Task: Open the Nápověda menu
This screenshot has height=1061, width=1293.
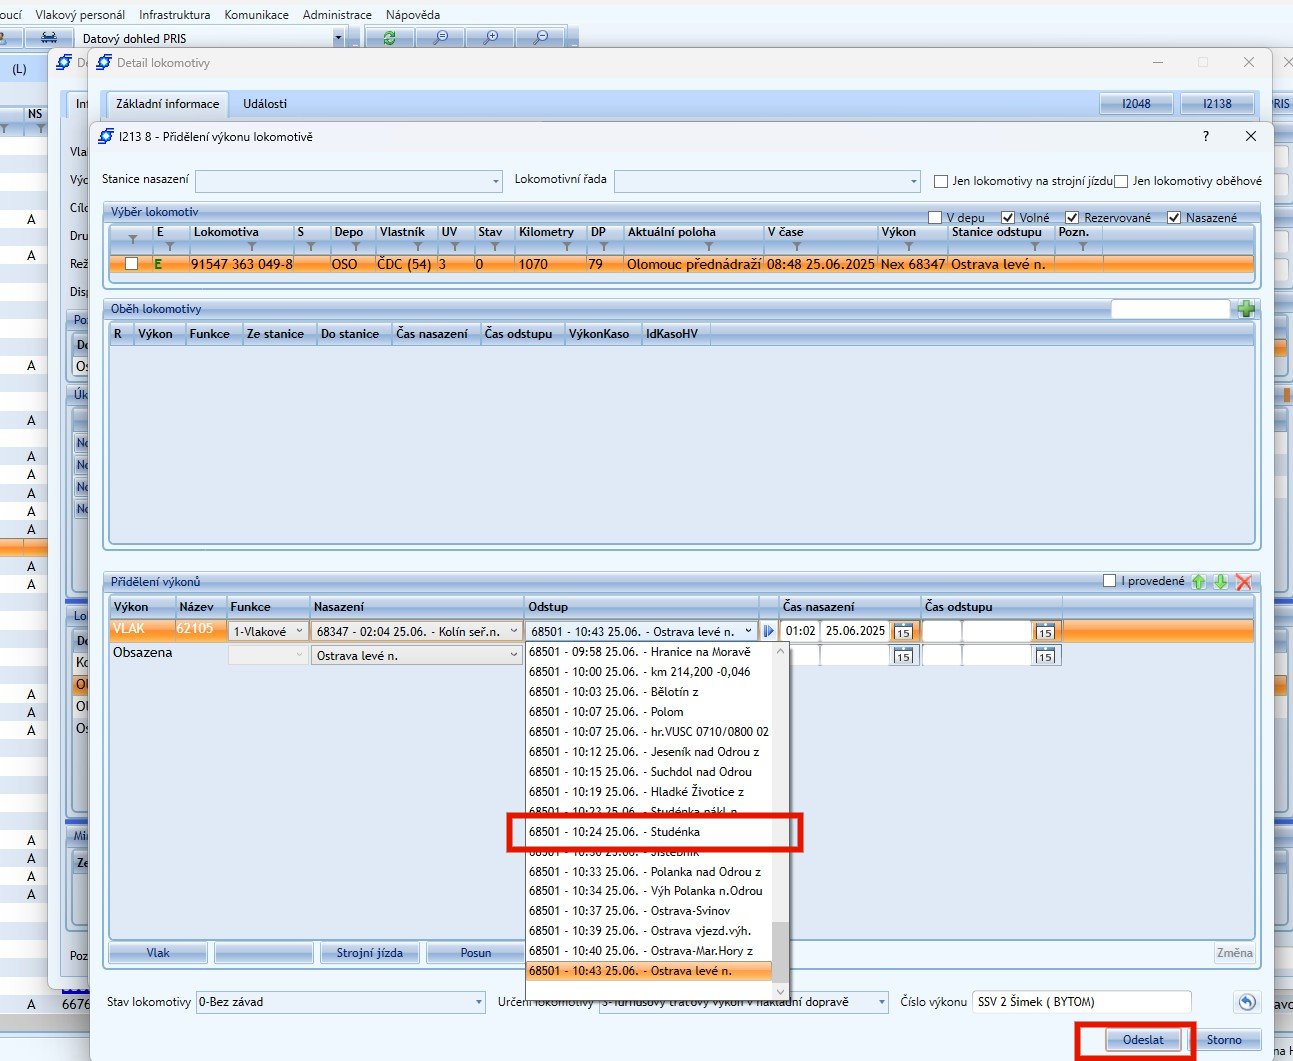Action: point(412,15)
